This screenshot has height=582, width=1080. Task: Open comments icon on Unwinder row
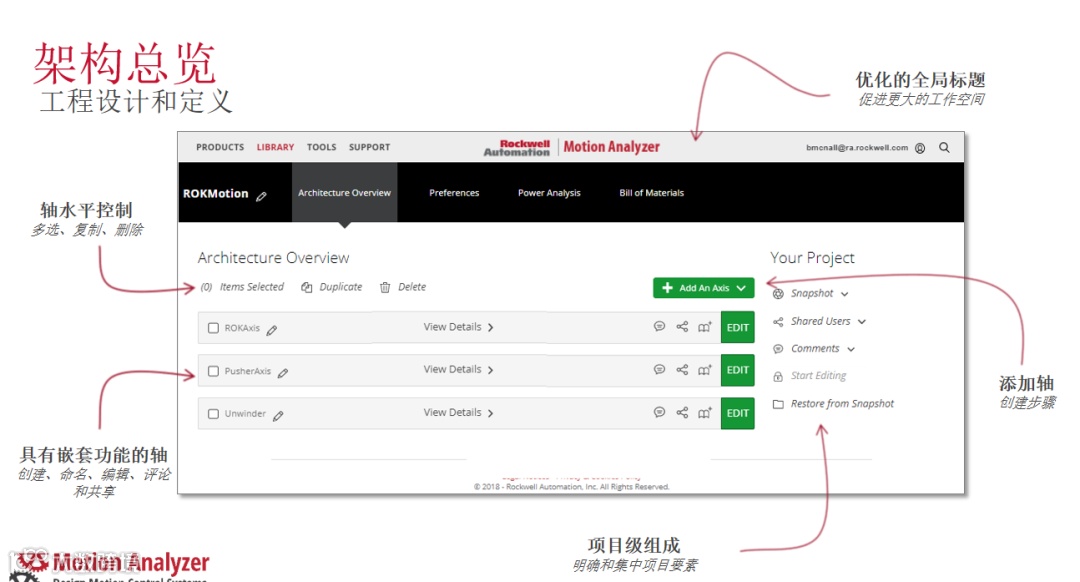[x=659, y=413]
